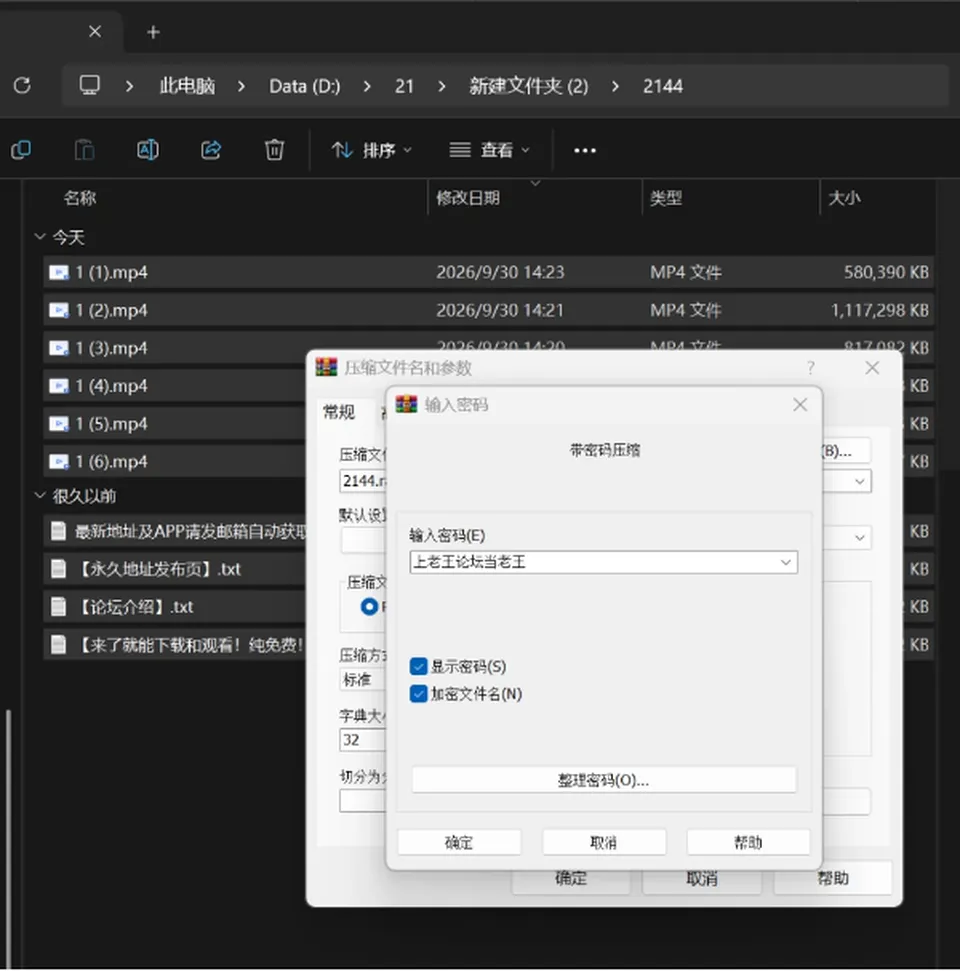Collapse the 很久以前 file group
Image resolution: width=960 pixels, height=971 pixels.
click(40, 495)
